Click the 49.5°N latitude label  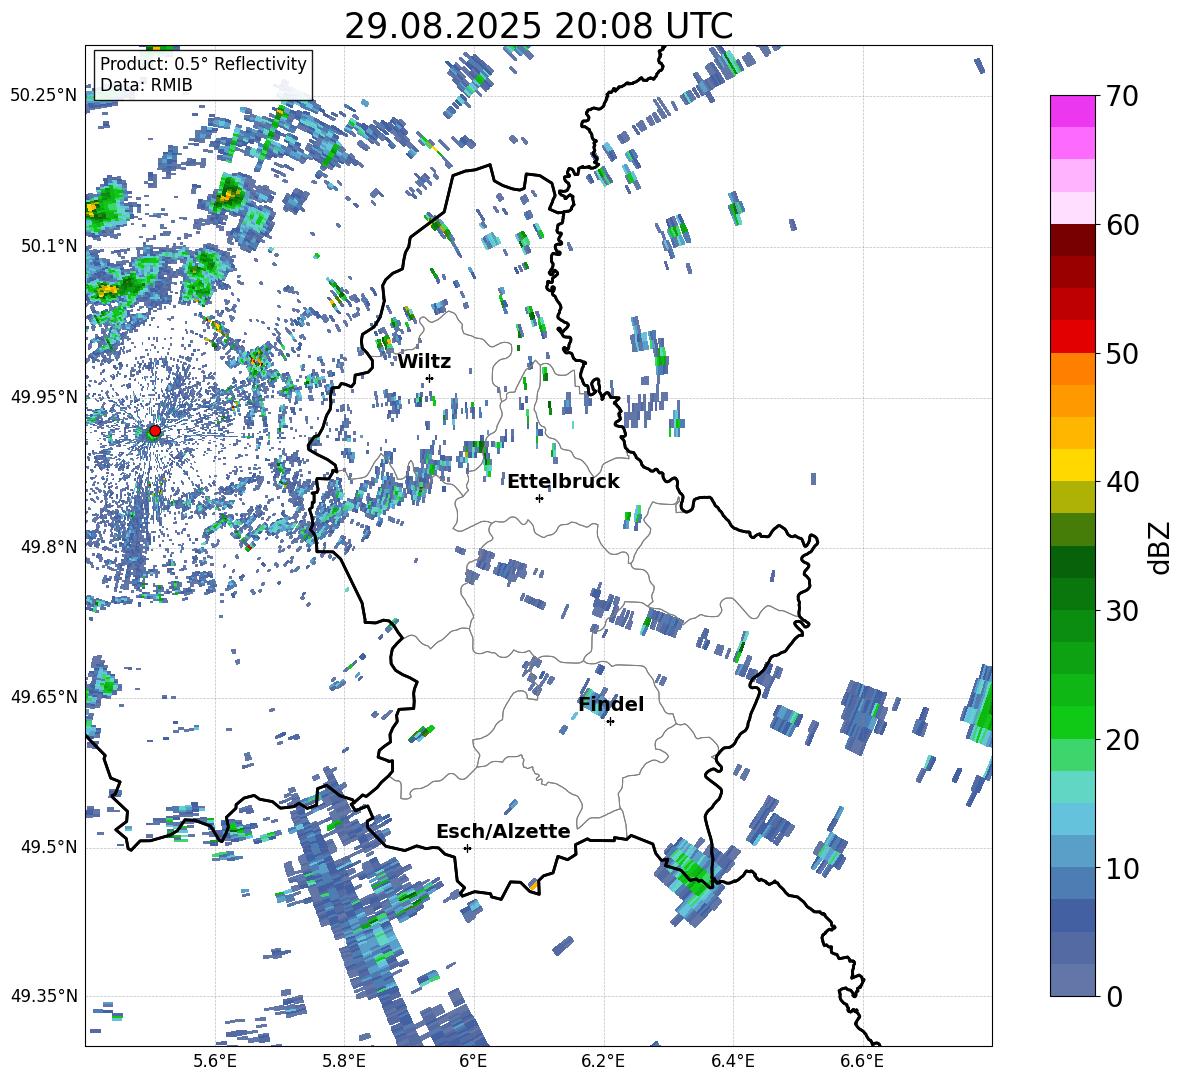coord(48,846)
